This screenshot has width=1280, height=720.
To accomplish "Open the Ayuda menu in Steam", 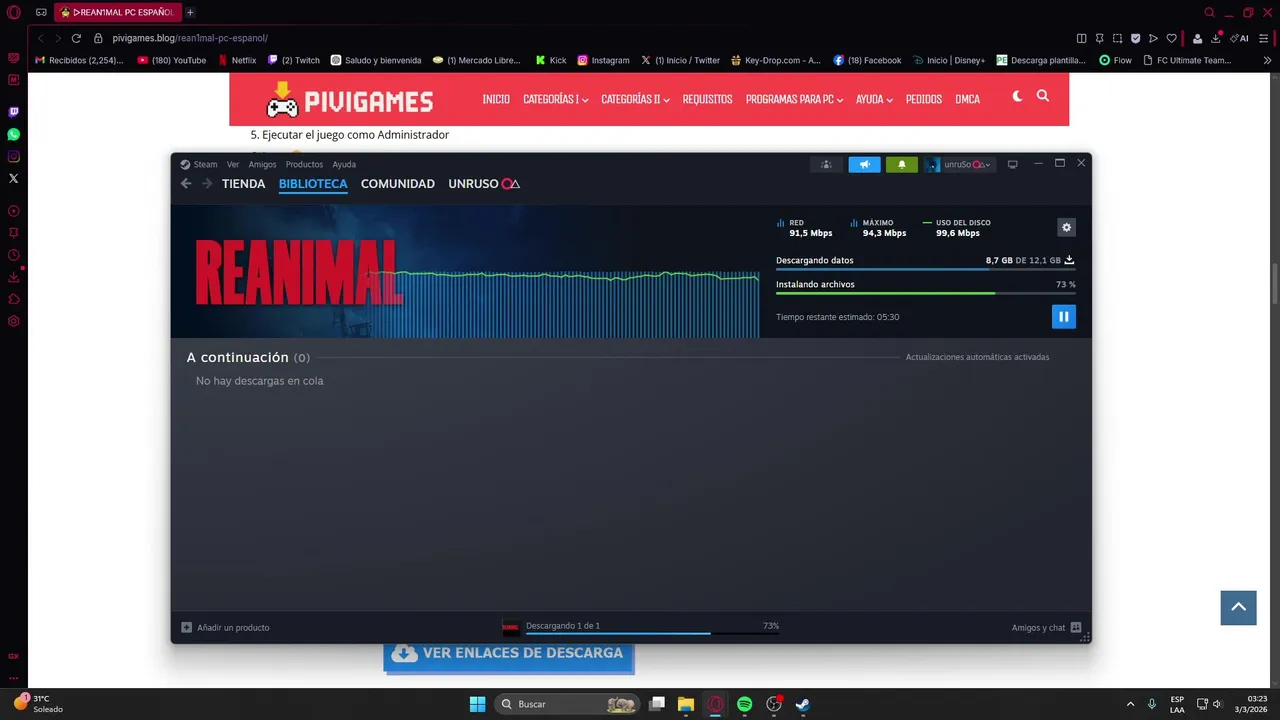I will coord(344,164).
